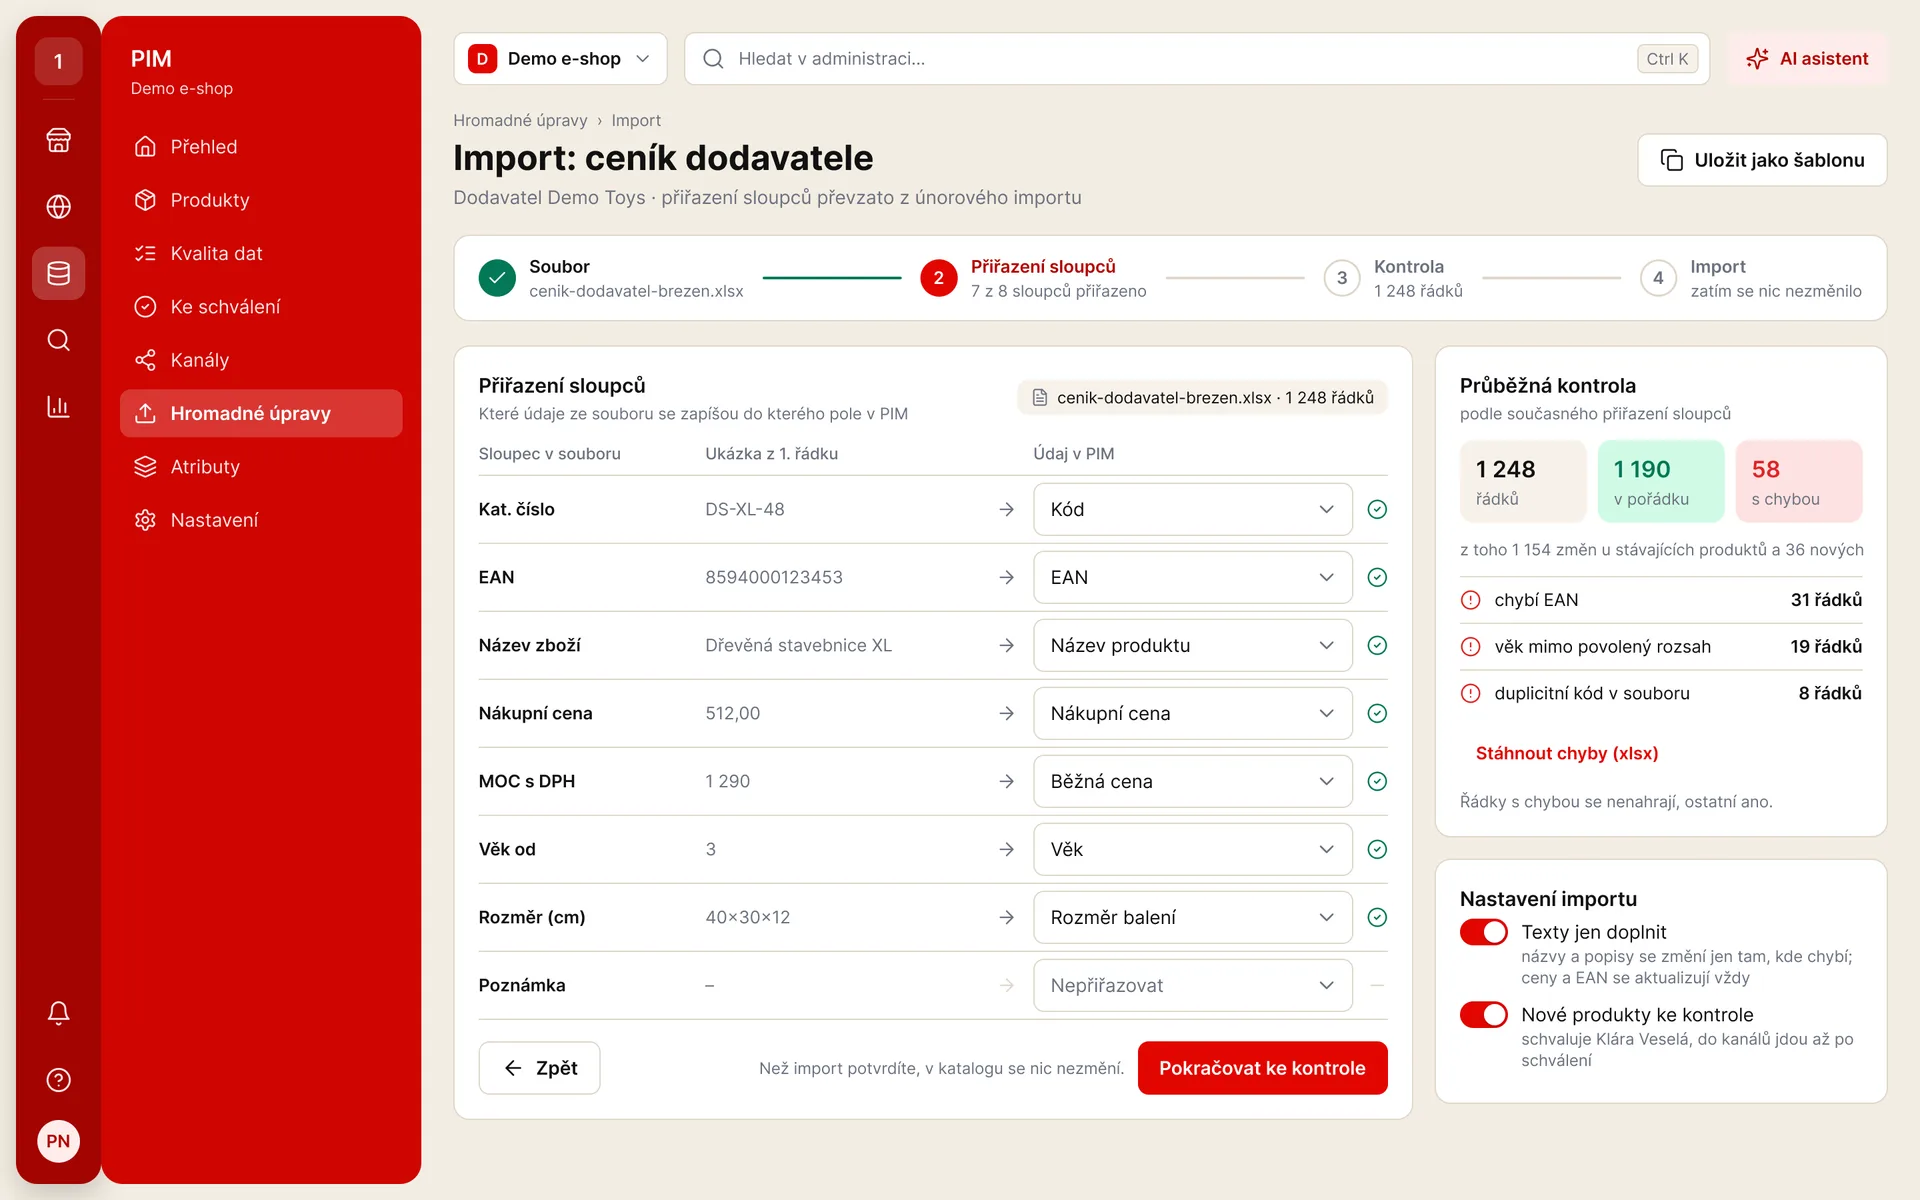This screenshot has height=1200, width=1920.
Task: Click the Zpět button
Action: 539,1068
